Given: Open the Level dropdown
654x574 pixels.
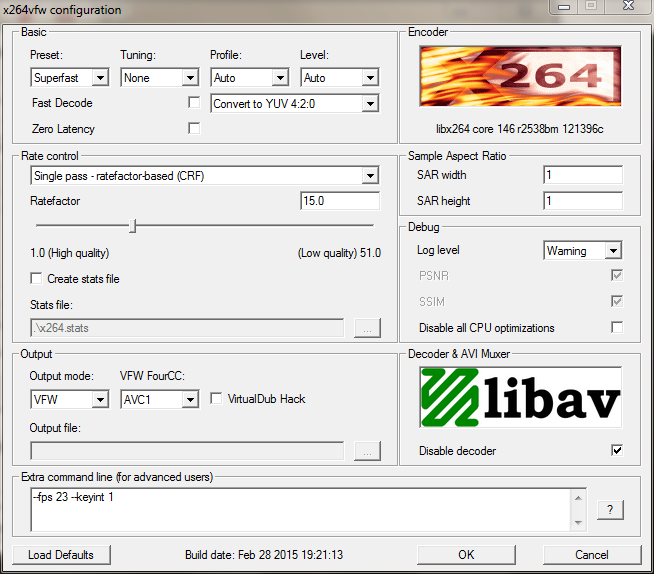Looking at the screenshot, I should coord(340,78).
